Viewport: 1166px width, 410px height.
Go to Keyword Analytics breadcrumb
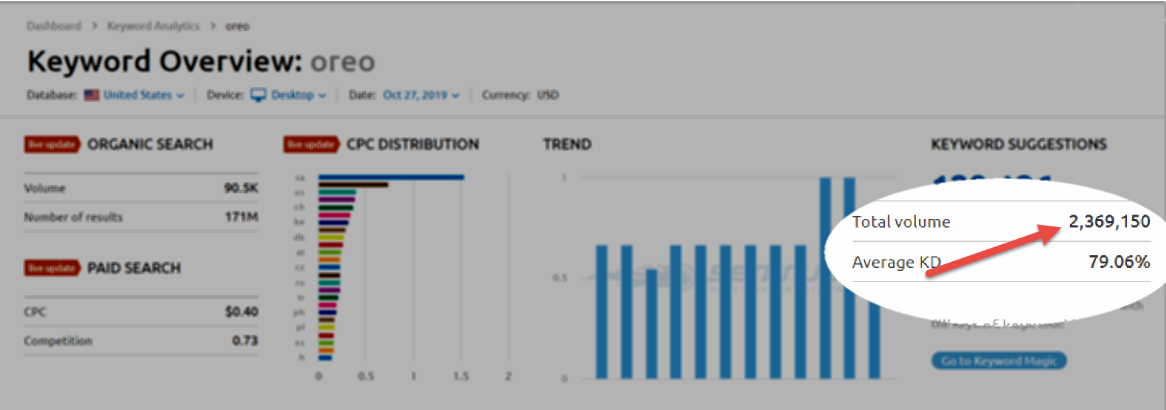click(x=153, y=26)
